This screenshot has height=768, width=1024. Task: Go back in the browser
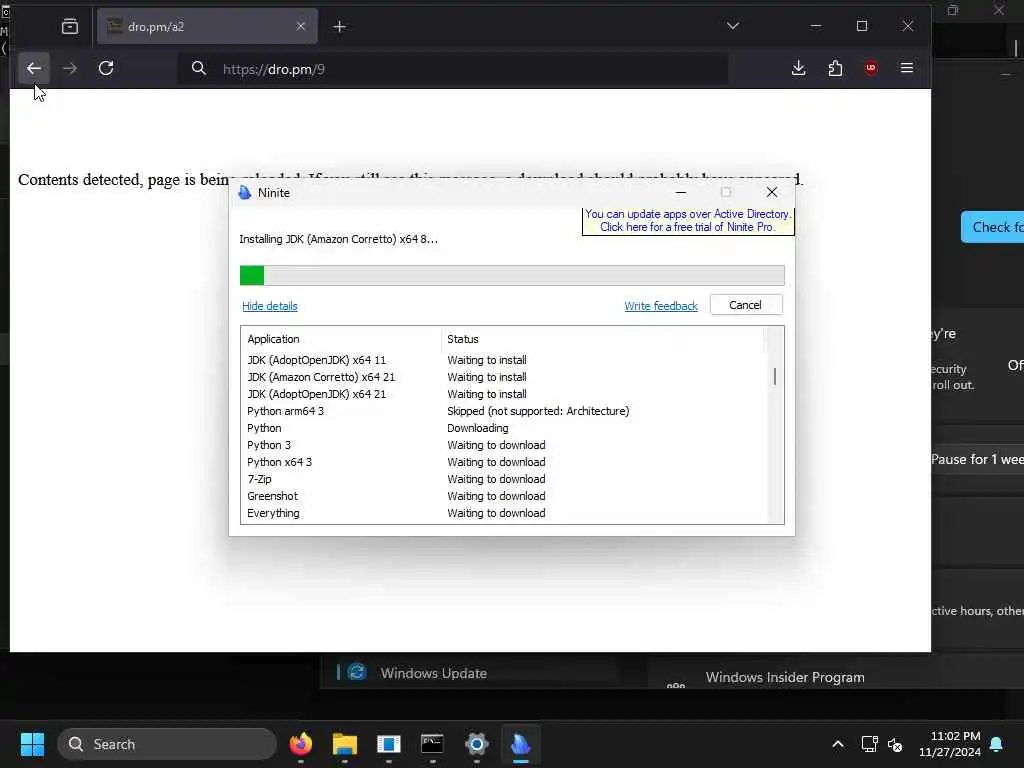pyautogui.click(x=33, y=68)
